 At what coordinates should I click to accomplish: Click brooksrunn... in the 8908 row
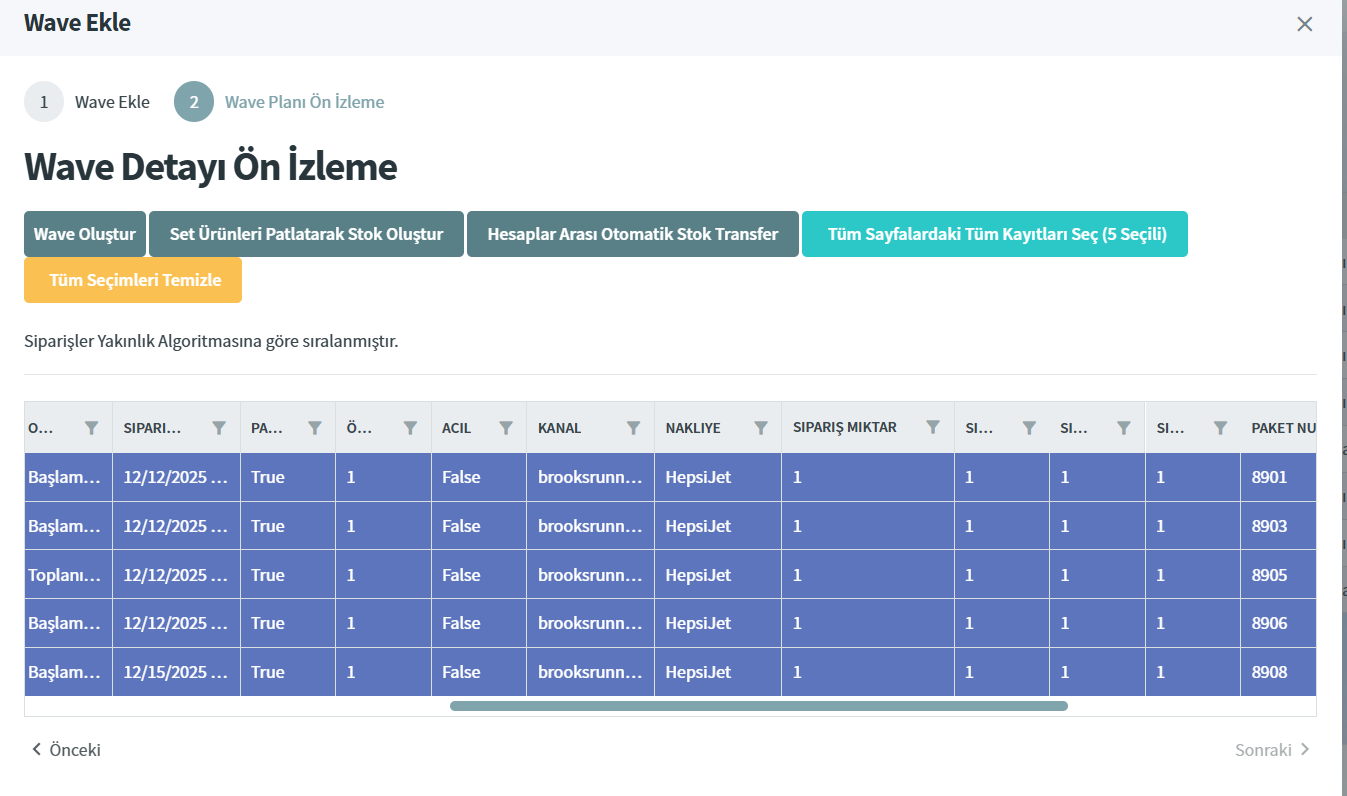tap(590, 672)
